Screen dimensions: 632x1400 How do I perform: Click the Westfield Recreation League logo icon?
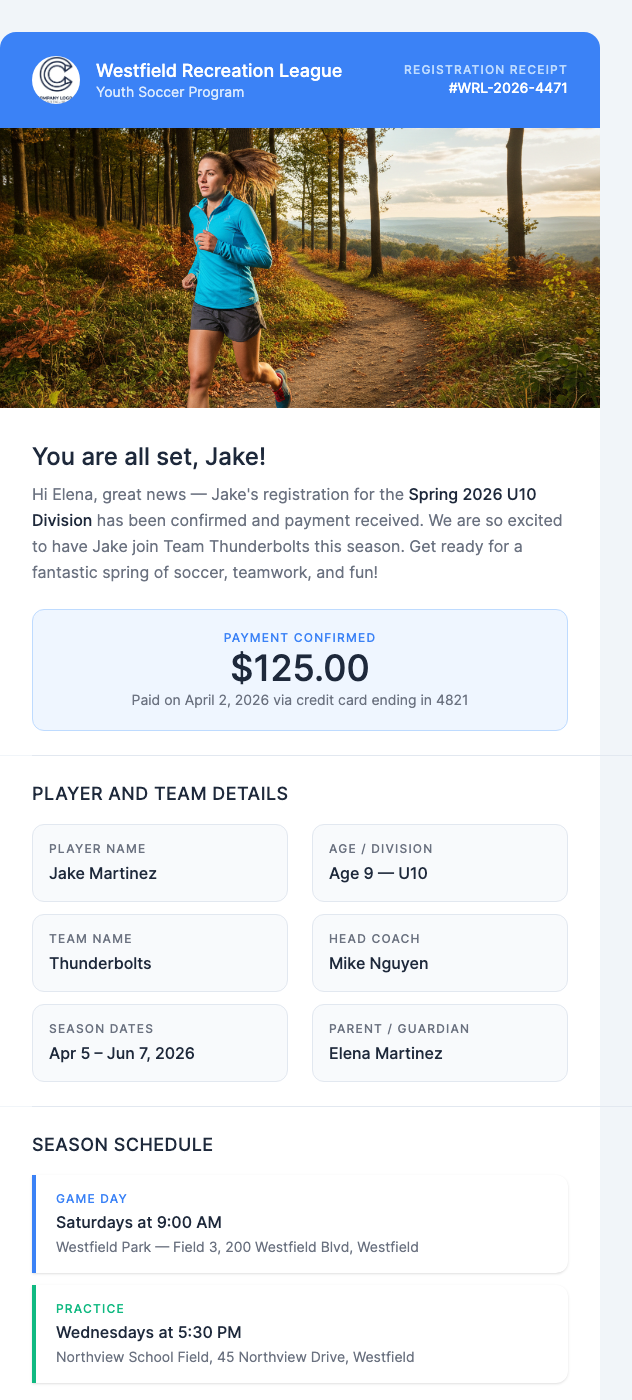[x=56, y=80]
